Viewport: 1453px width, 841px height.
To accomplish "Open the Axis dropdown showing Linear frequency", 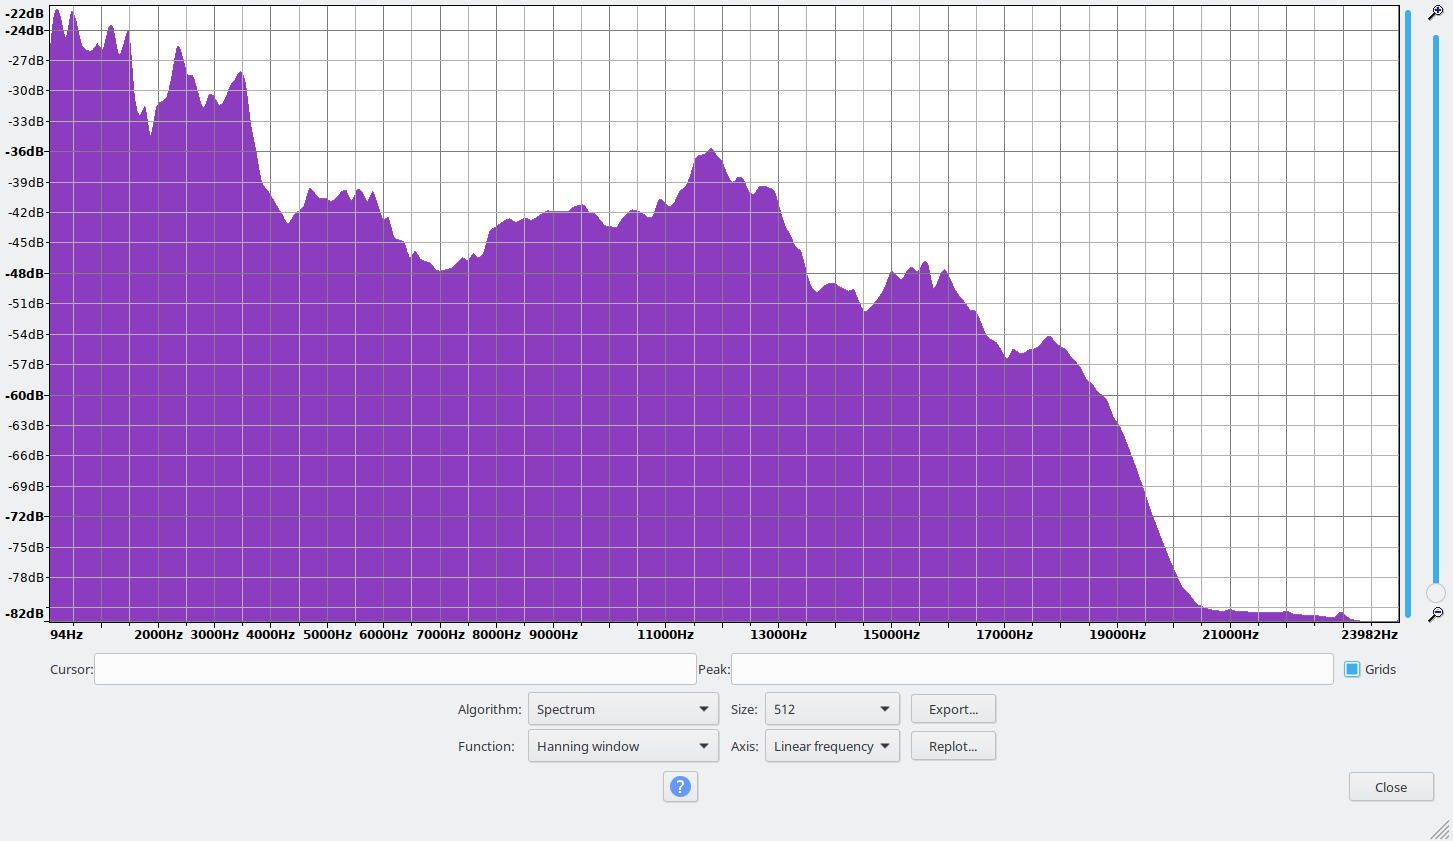I will [x=832, y=746].
